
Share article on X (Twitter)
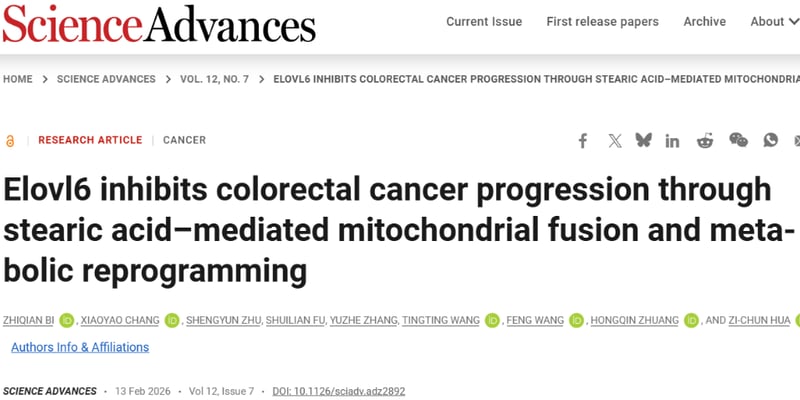tap(615, 141)
